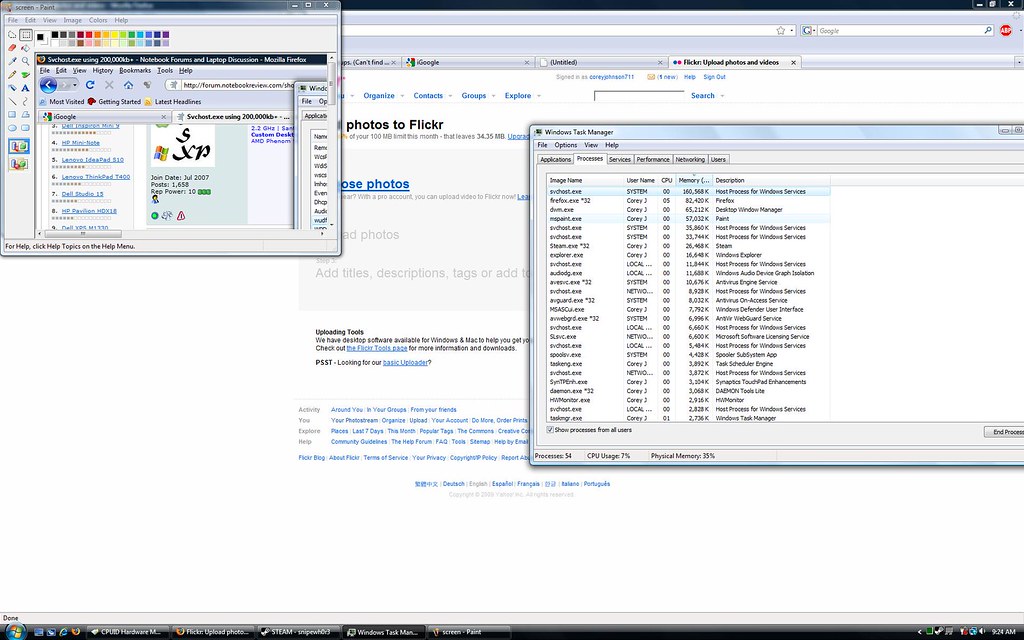Select the Pencil tool in Paint
This screenshot has height=640, width=1024.
pyautogui.click(x=12, y=74)
